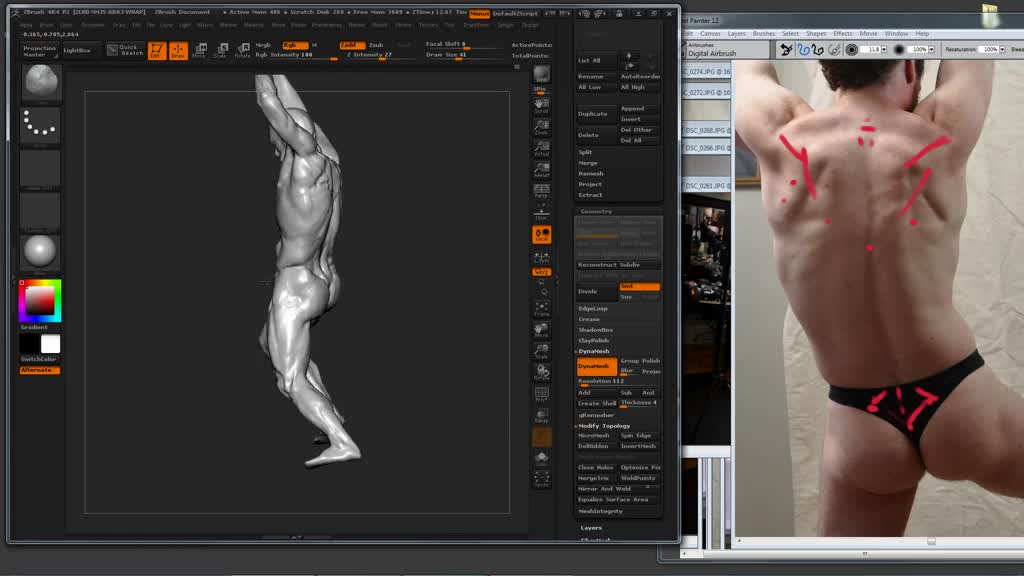Screen dimensions: 1024x576
Task: Adjust the DynaMesh Resolution slider
Action: (618, 381)
